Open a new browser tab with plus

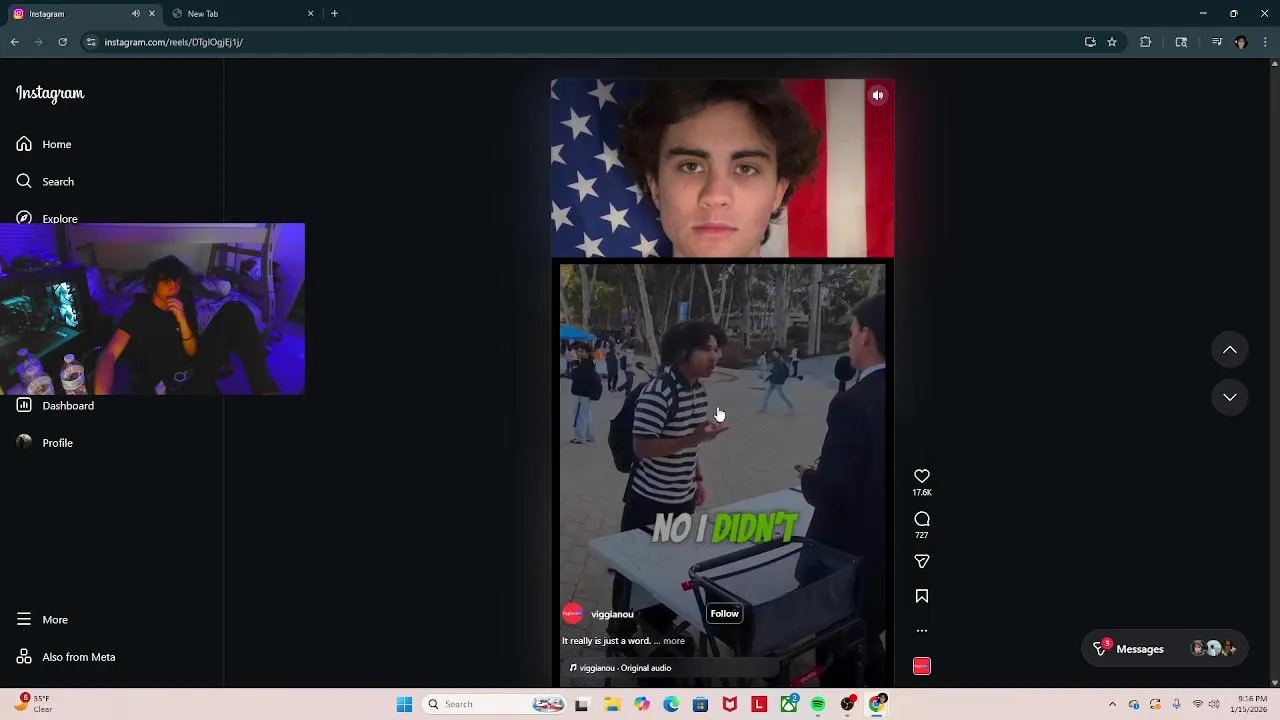(334, 13)
